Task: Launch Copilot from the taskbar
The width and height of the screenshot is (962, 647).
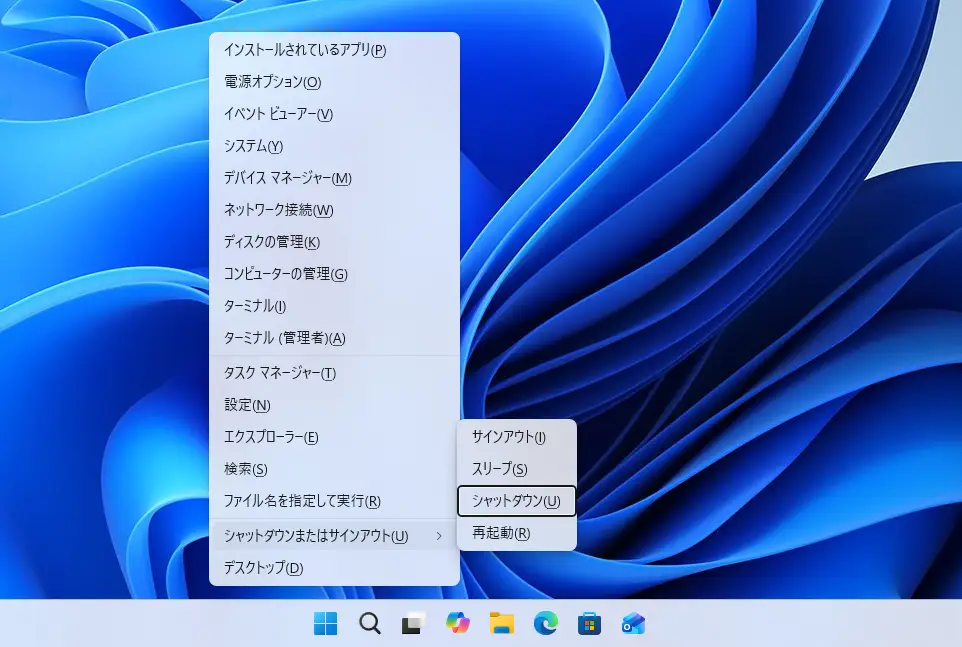Action: (x=457, y=623)
